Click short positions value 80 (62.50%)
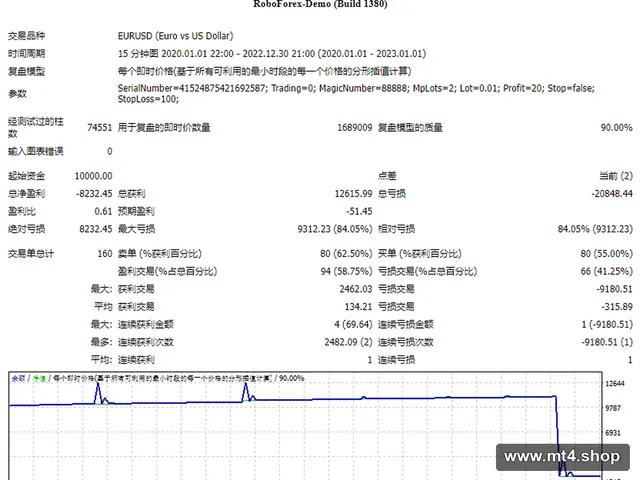 click(x=346, y=254)
